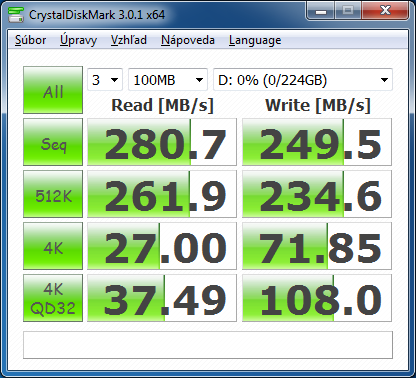The height and width of the screenshot is (378, 416).
Task: Expand the test size dropdown showing 100MB
Action: point(168,80)
